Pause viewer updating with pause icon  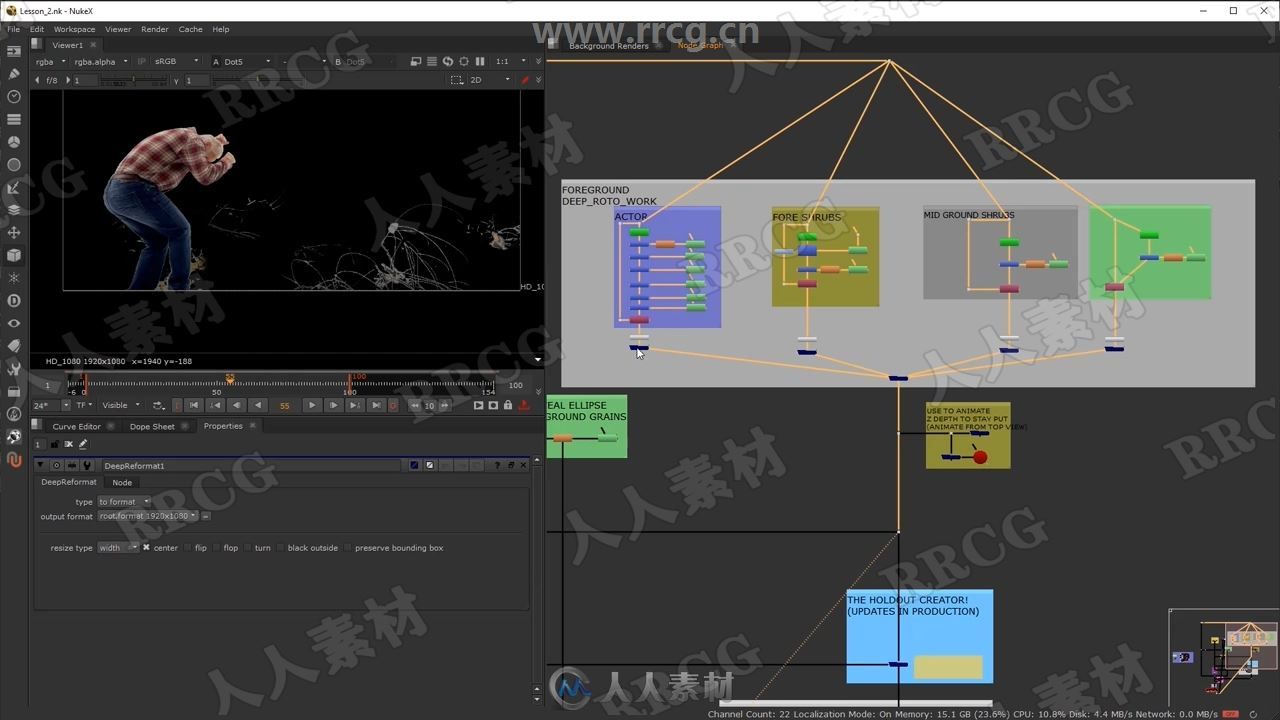point(480,61)
